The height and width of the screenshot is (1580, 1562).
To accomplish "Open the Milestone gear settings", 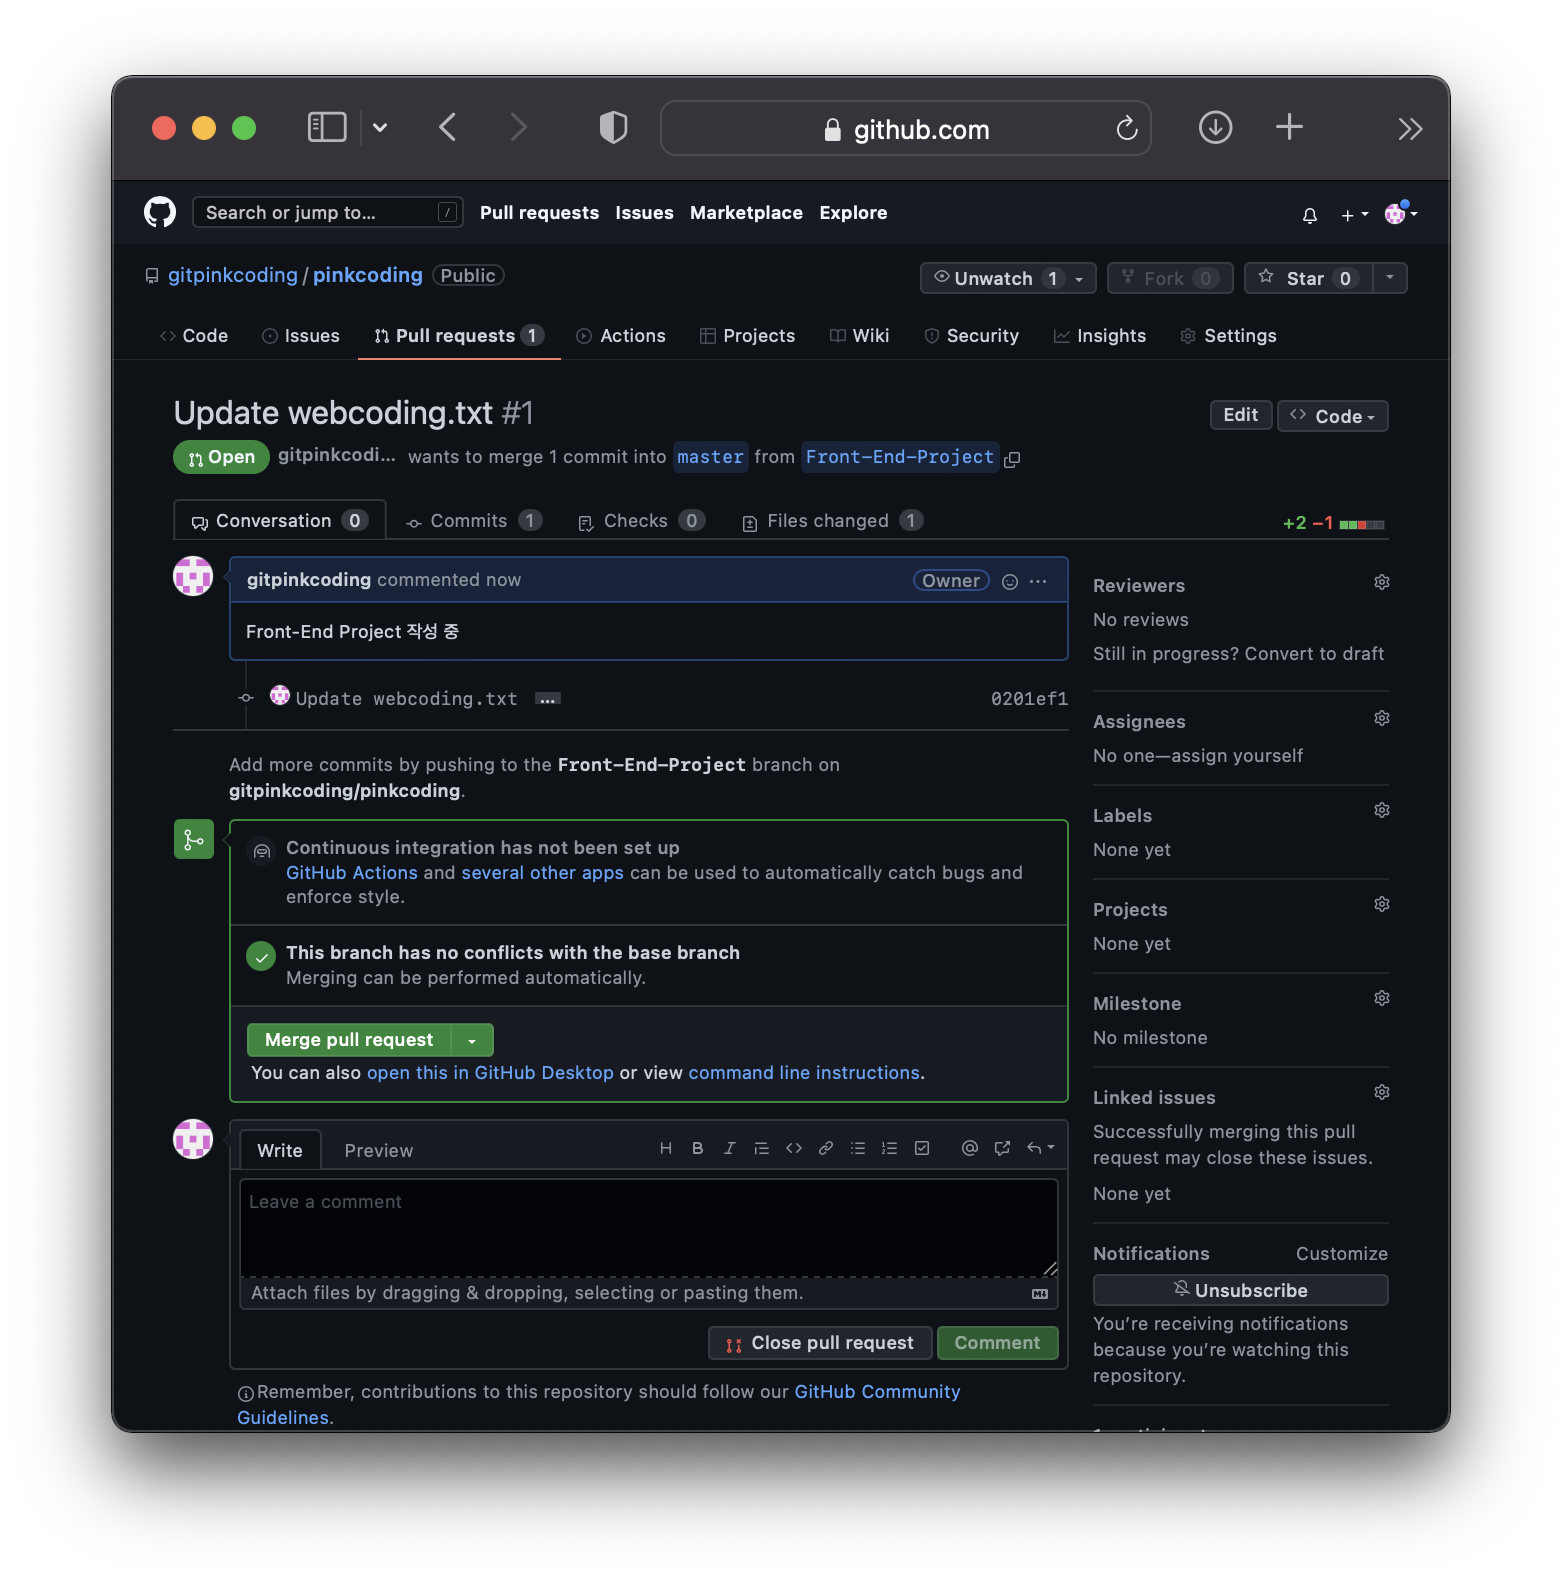I will 1382,998.
